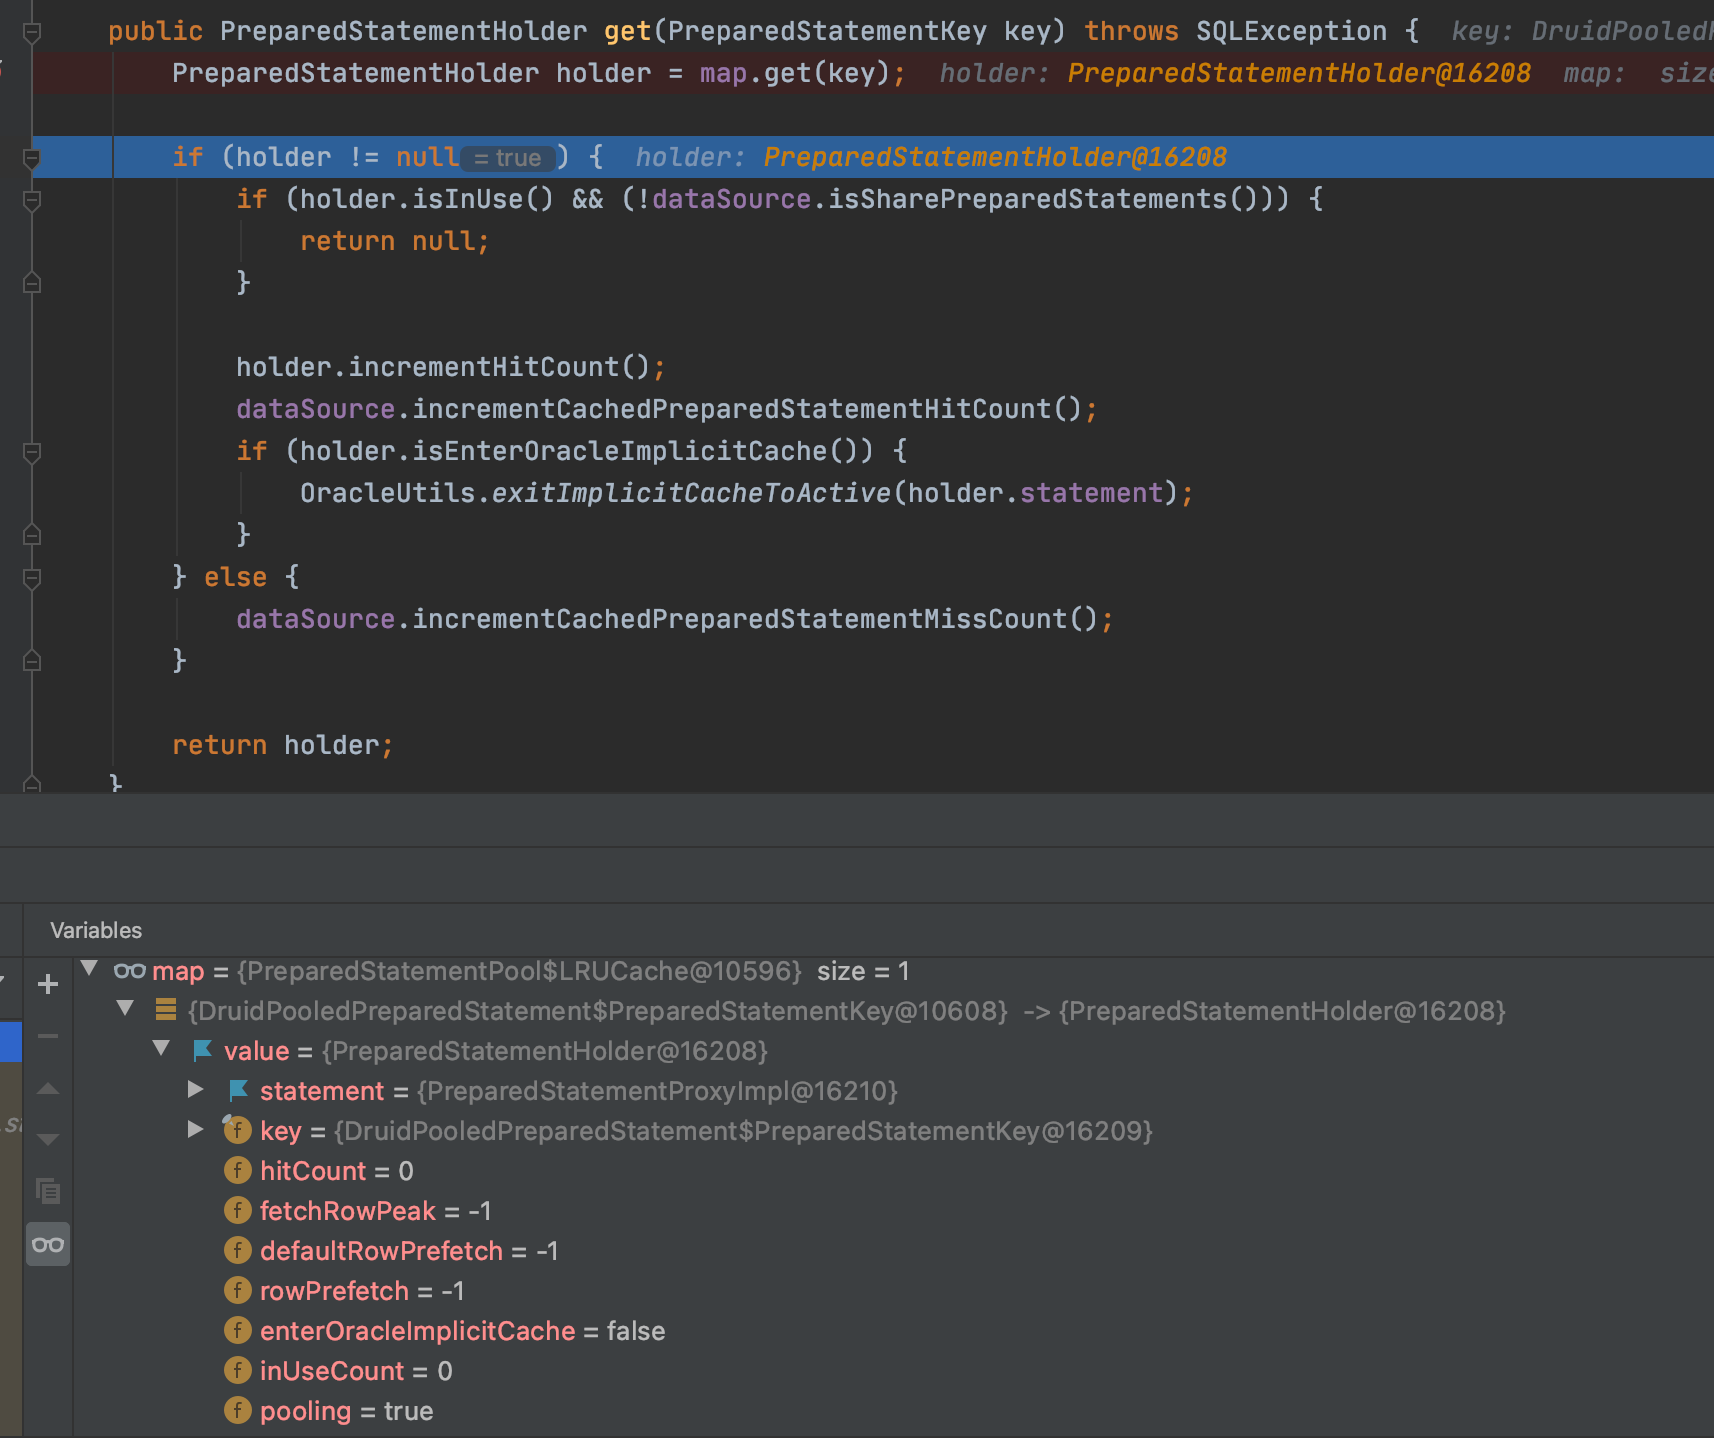Click fold-end marker after exitImplicitCacheToActive block
Viewport: 1714px width, 1438px height.
tap(32, 535)
